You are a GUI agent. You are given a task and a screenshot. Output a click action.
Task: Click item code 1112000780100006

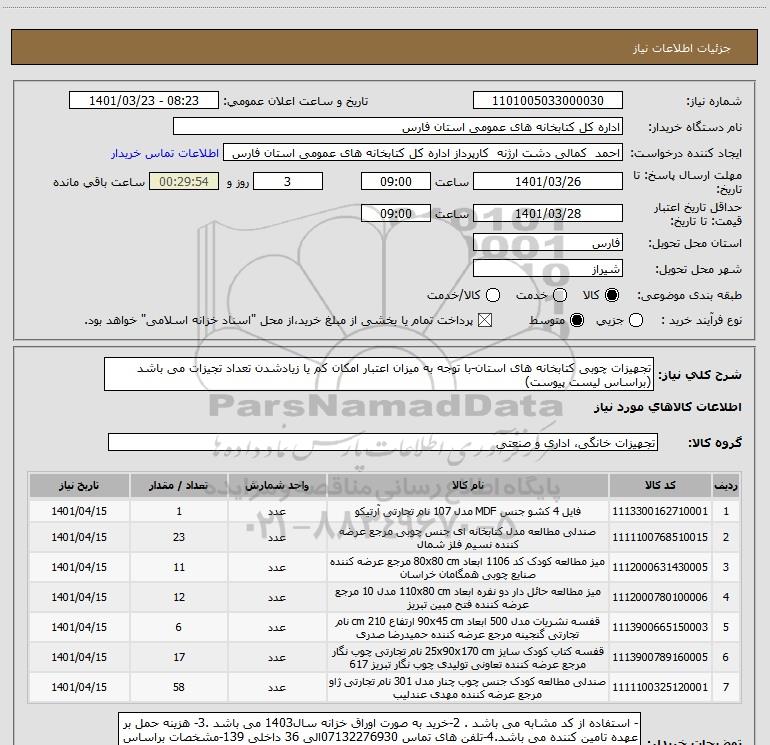coord(660,597)
